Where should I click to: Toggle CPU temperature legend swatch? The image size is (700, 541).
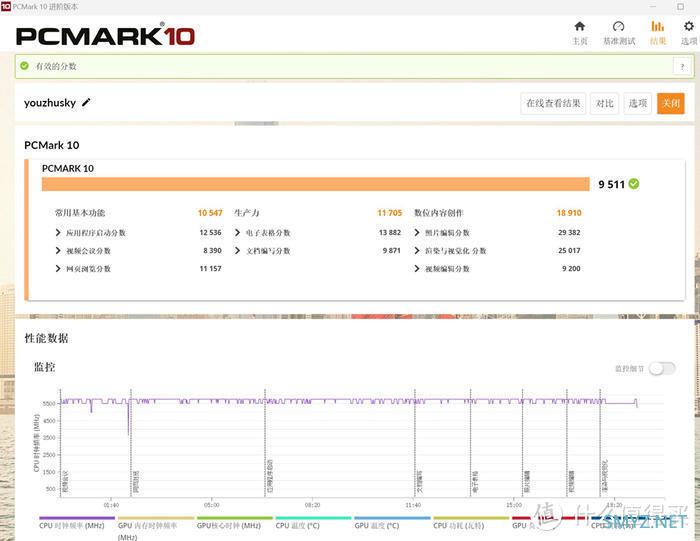pos(313,518)
